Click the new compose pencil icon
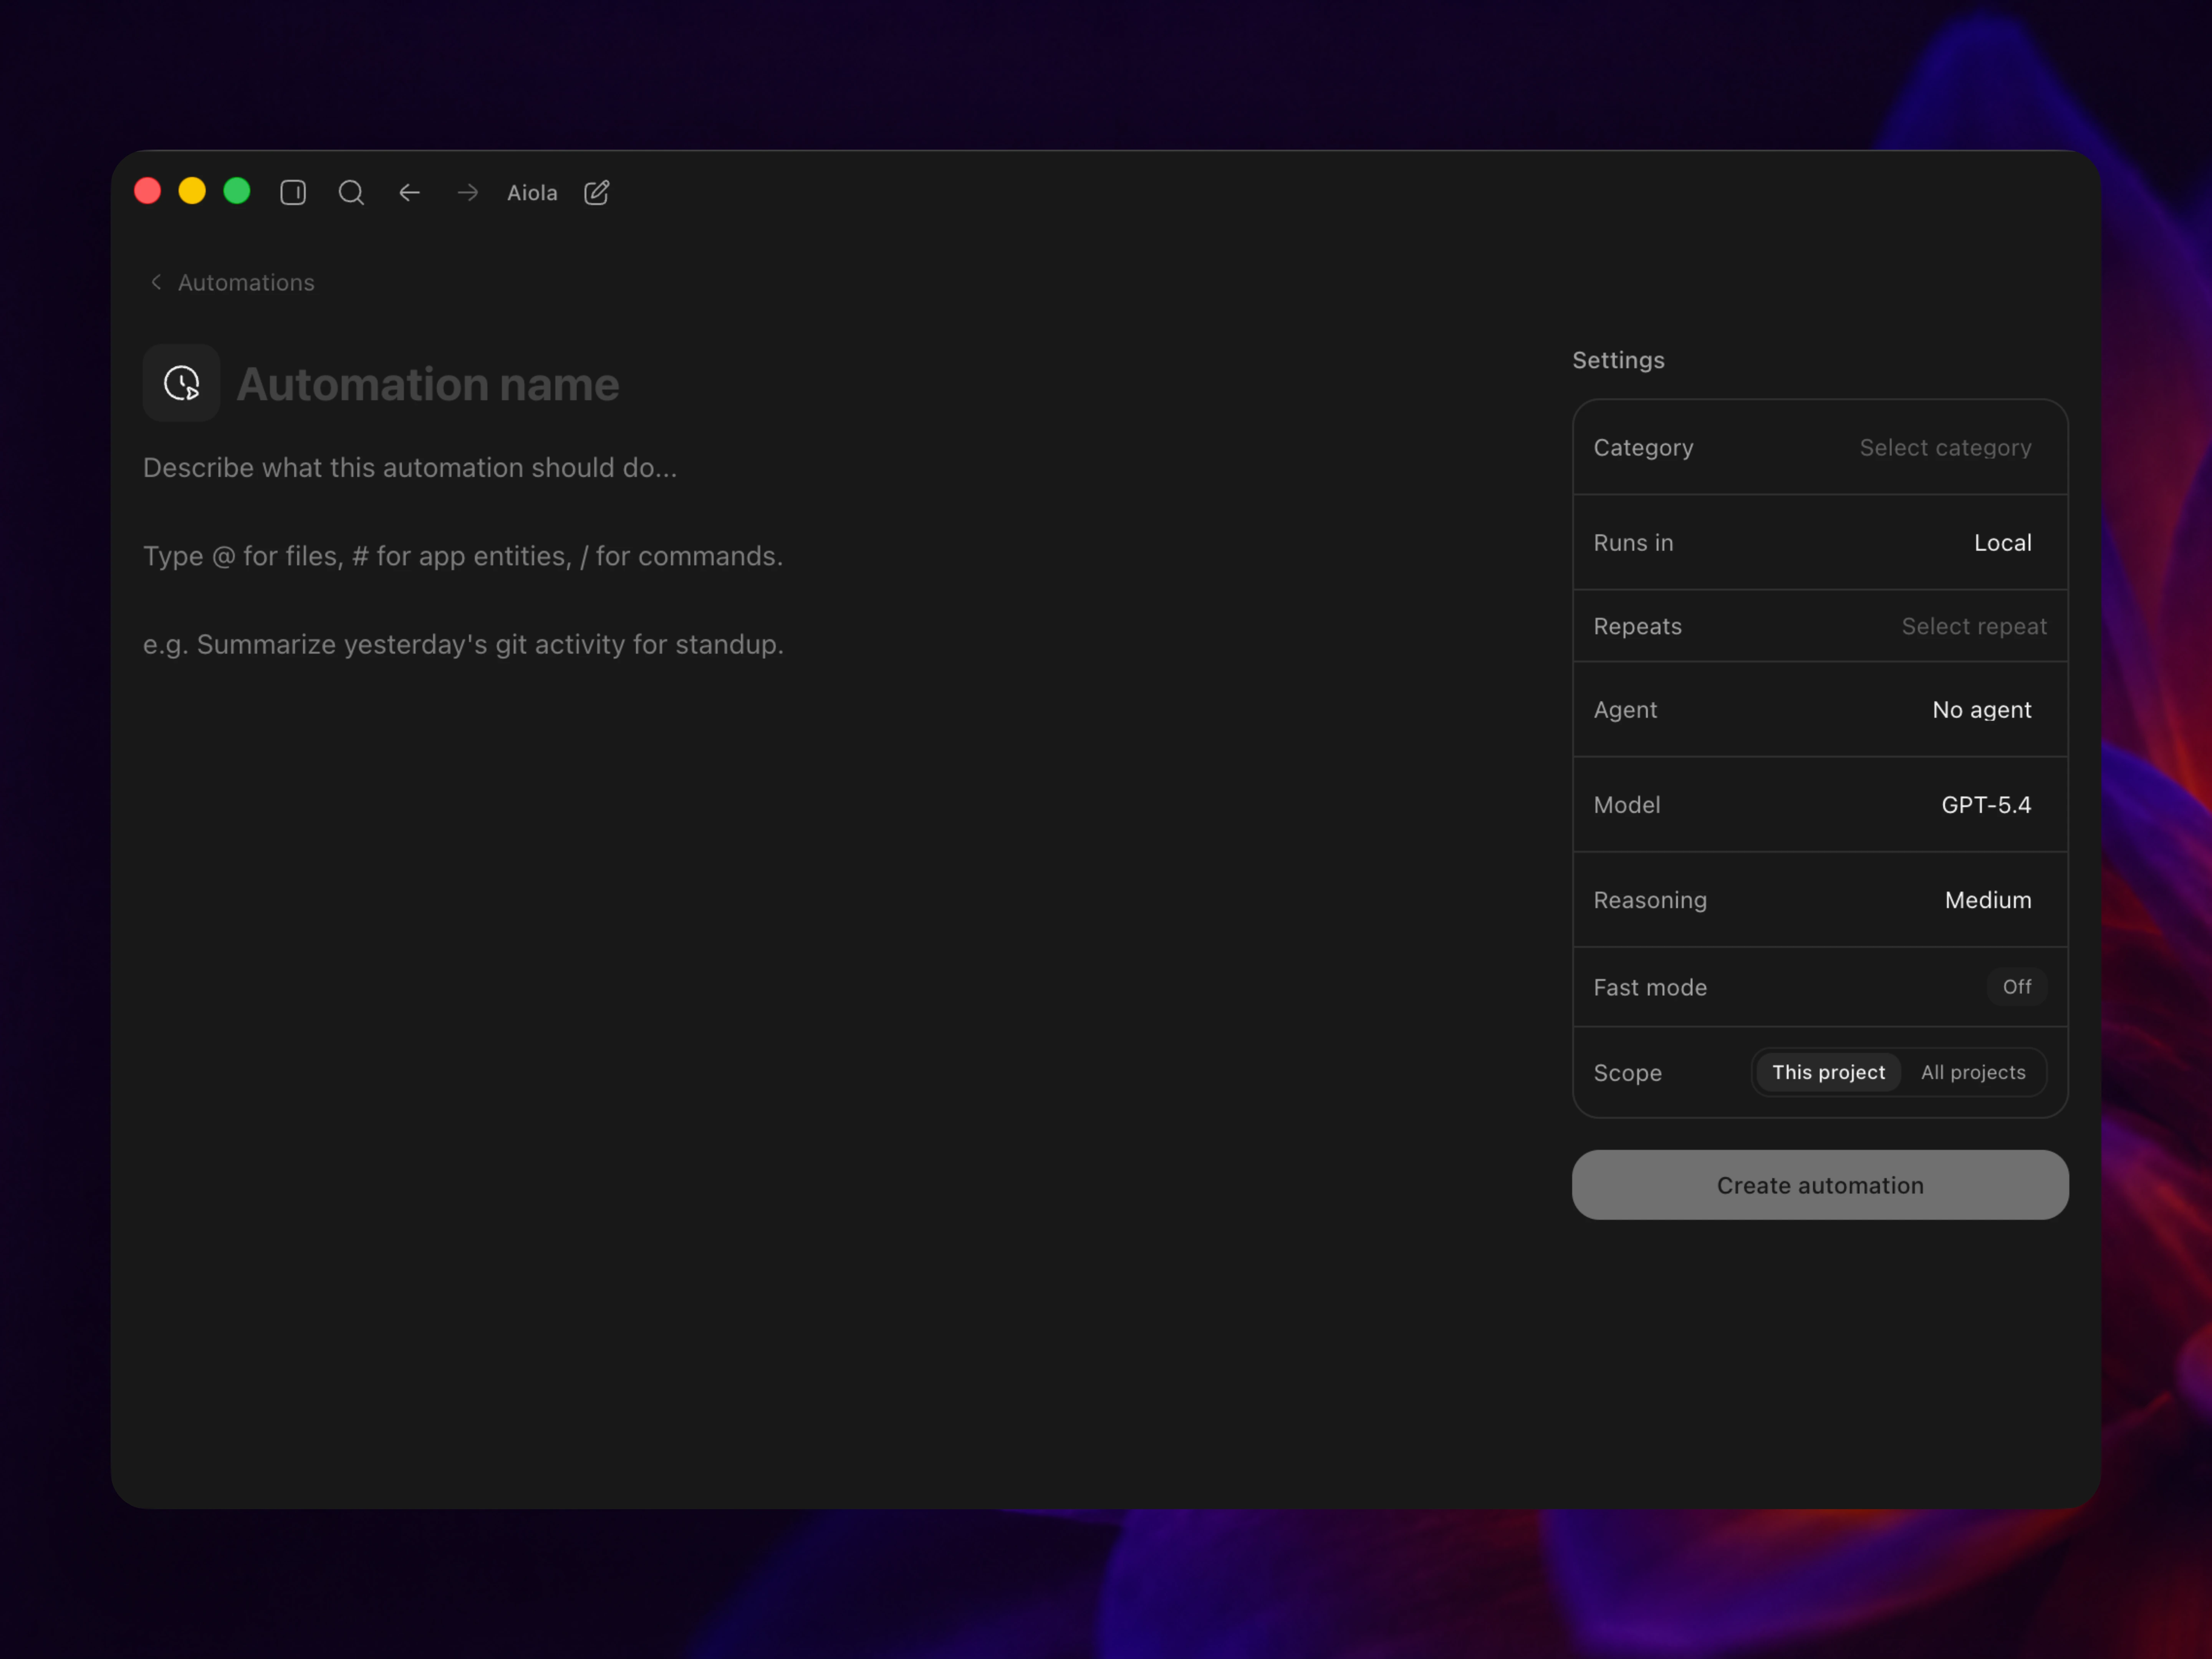 [x=597, y=192]
